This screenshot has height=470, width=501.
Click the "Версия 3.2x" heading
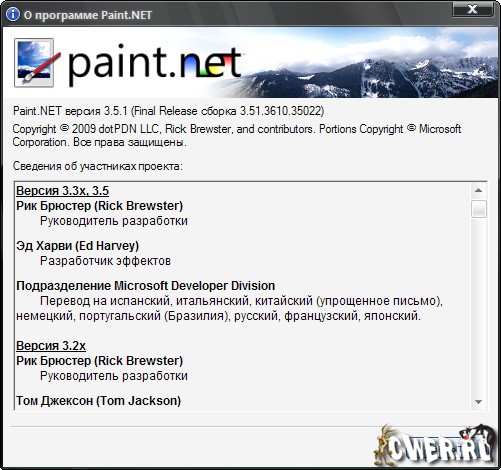point(51,346)
